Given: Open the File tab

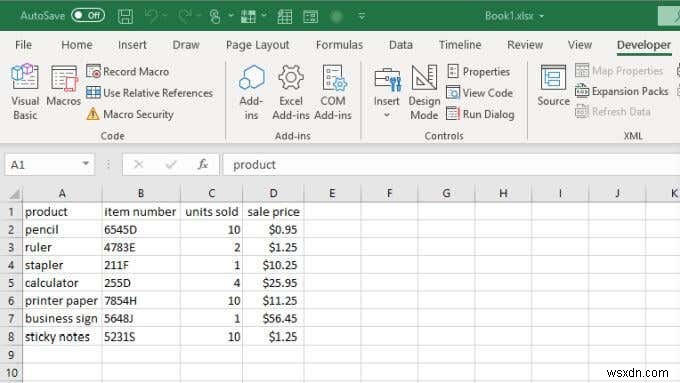Looking at the screenshot, I should coord(23,45).
